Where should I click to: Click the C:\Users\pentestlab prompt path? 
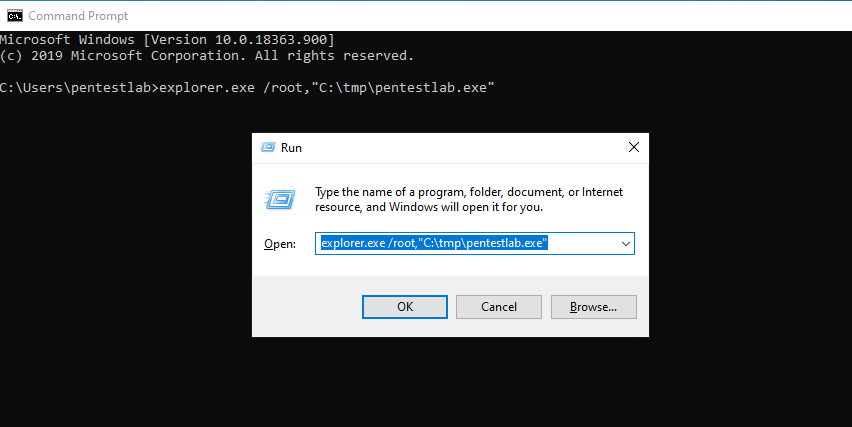pyautogui.click(x=78, y=88)
